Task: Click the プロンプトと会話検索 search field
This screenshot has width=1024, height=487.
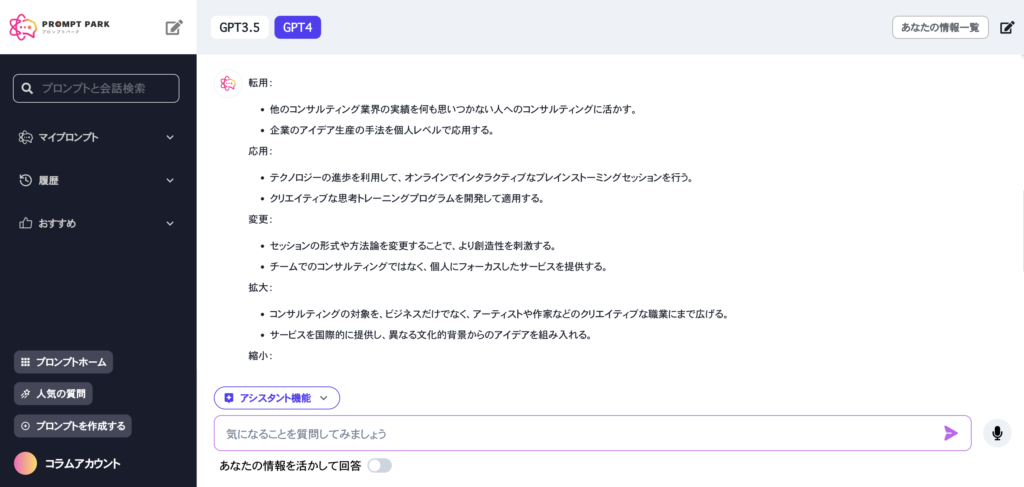Action: point(96,88)
